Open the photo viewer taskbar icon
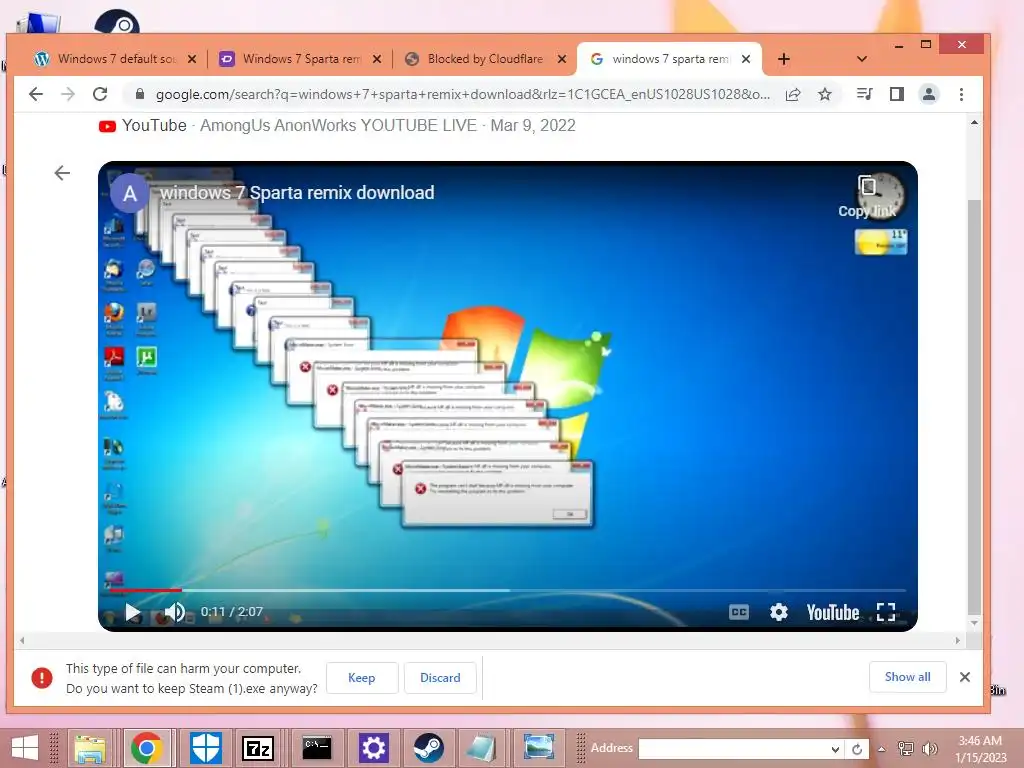The height and width of the screenshot is (768, 1024). point(539,748)
